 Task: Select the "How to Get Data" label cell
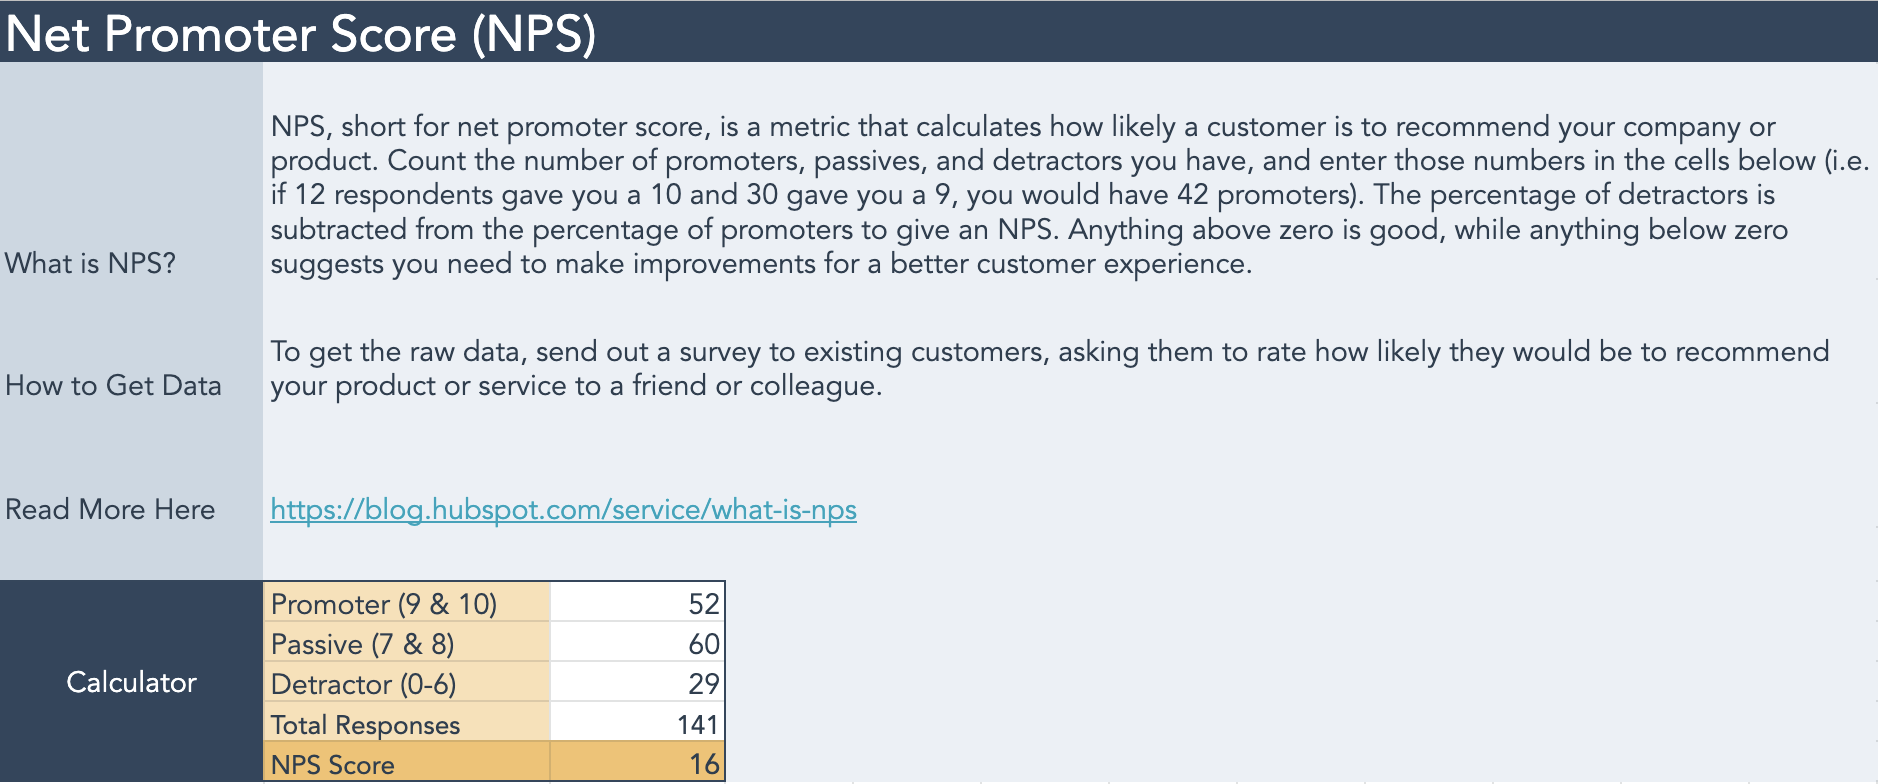tap(113, 386)
